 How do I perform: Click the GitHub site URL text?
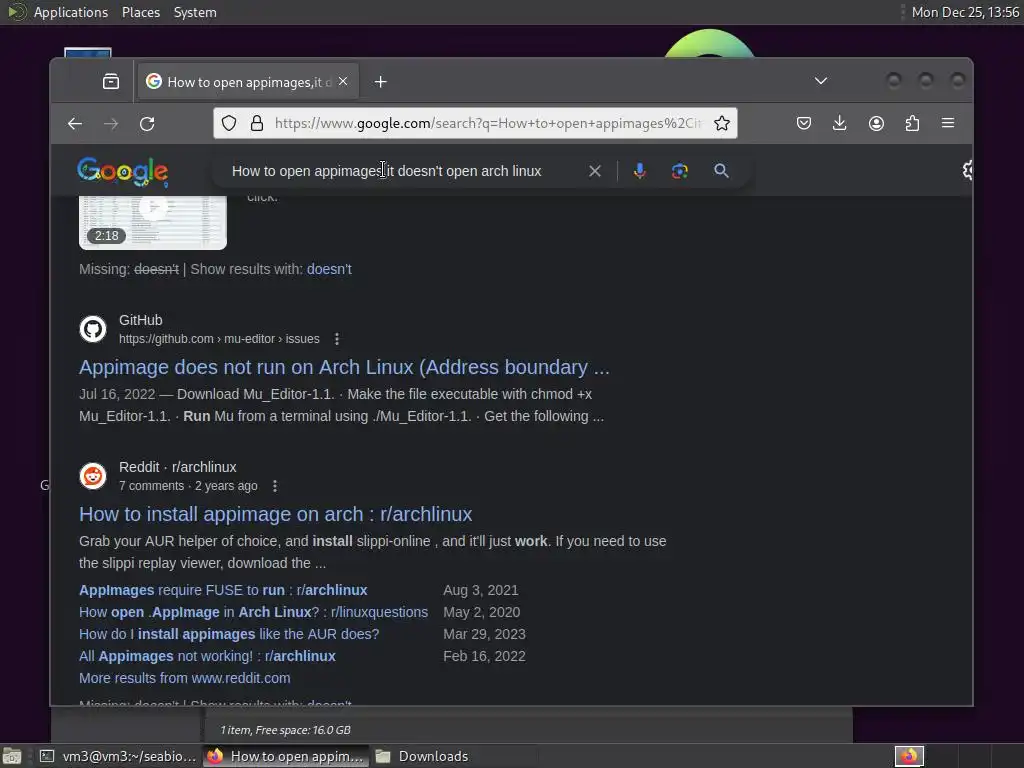pyautogui.click(x=219, y=339)
